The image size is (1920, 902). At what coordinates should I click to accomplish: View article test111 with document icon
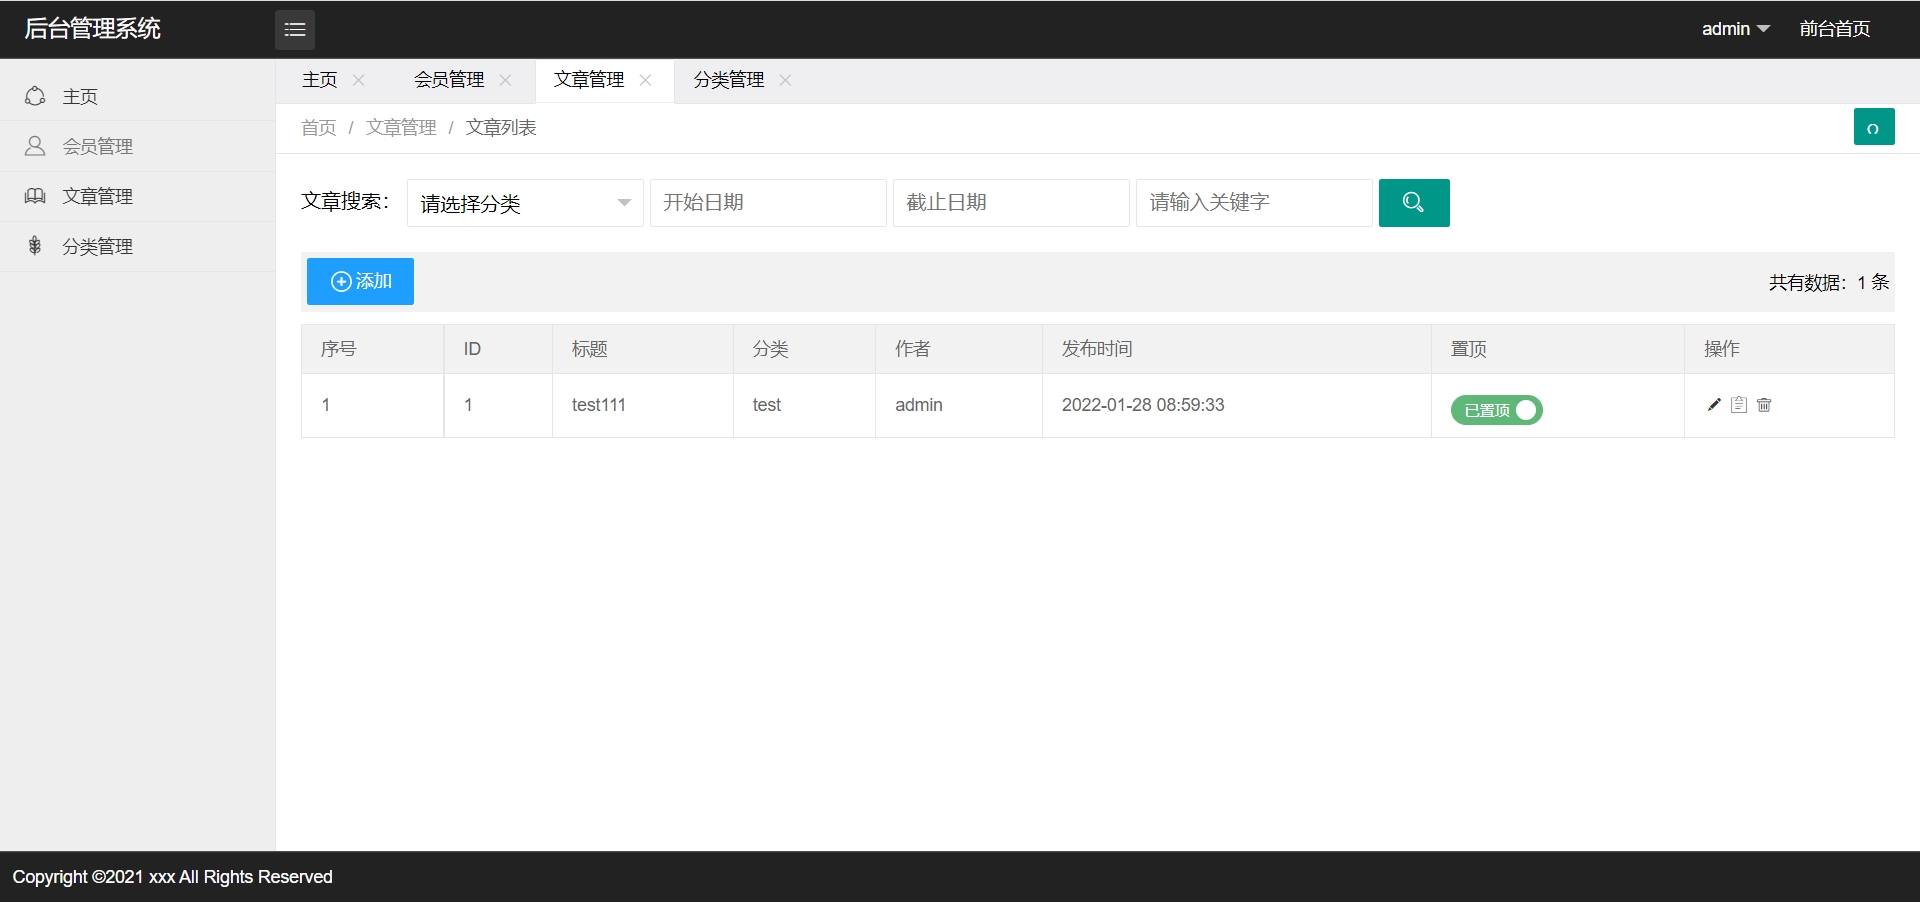pyautogui.click(x=1739, y=405)
